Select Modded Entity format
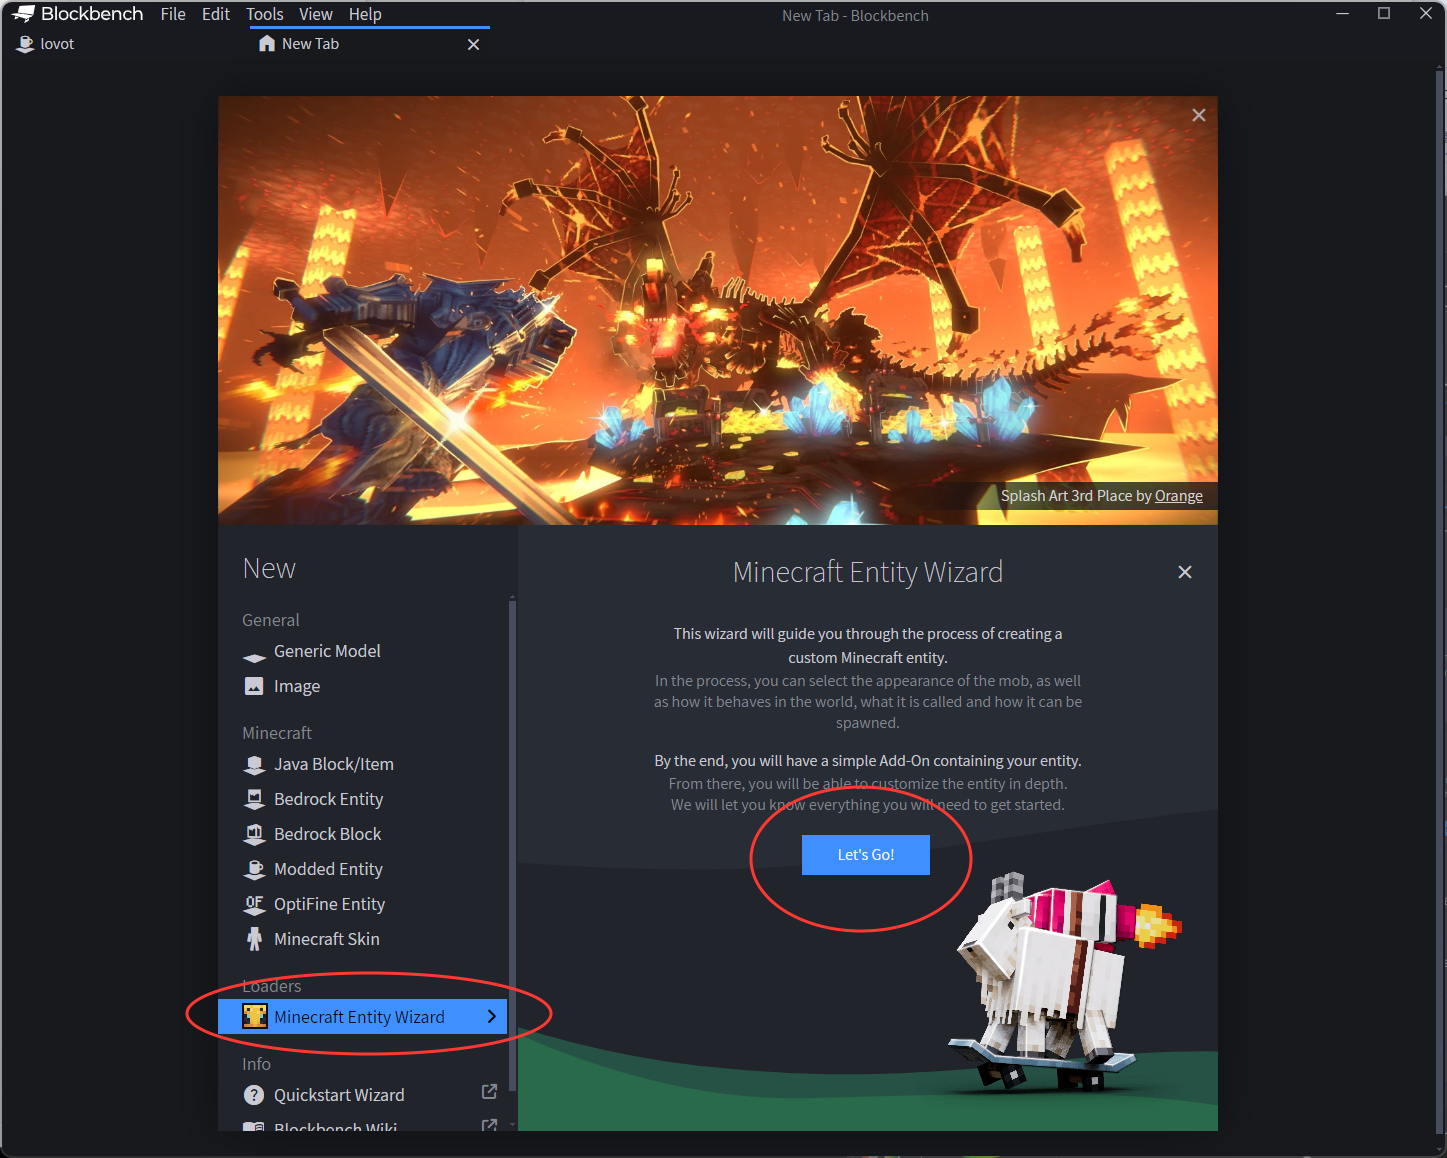Image resolution: width=1447 pixels, height=1158 pixels. (x=362, y=869)
